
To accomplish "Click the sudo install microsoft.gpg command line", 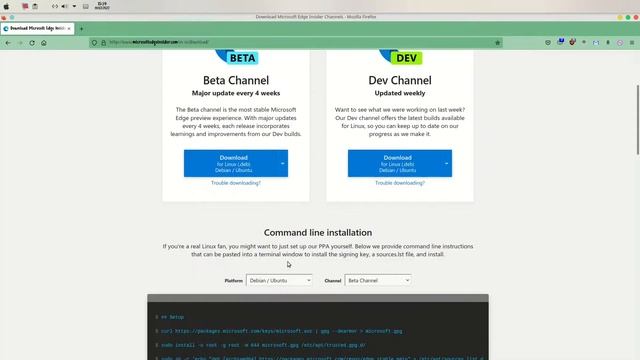I will (263, 345).
